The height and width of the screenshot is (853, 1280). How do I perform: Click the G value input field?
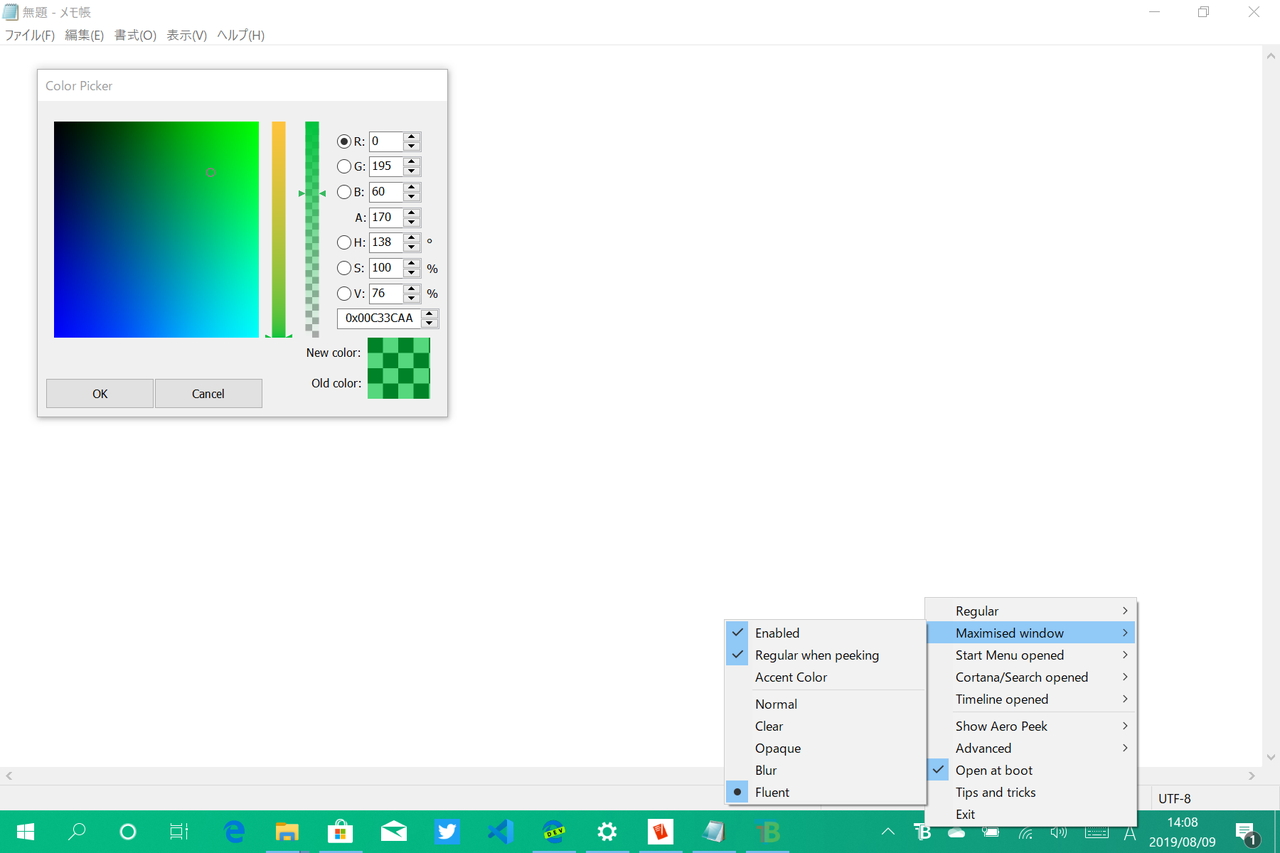(x=386, y=167)
